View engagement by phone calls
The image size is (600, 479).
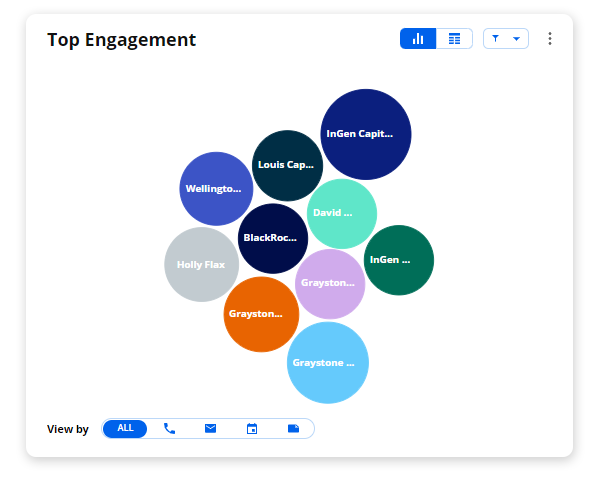coord(169,428)
